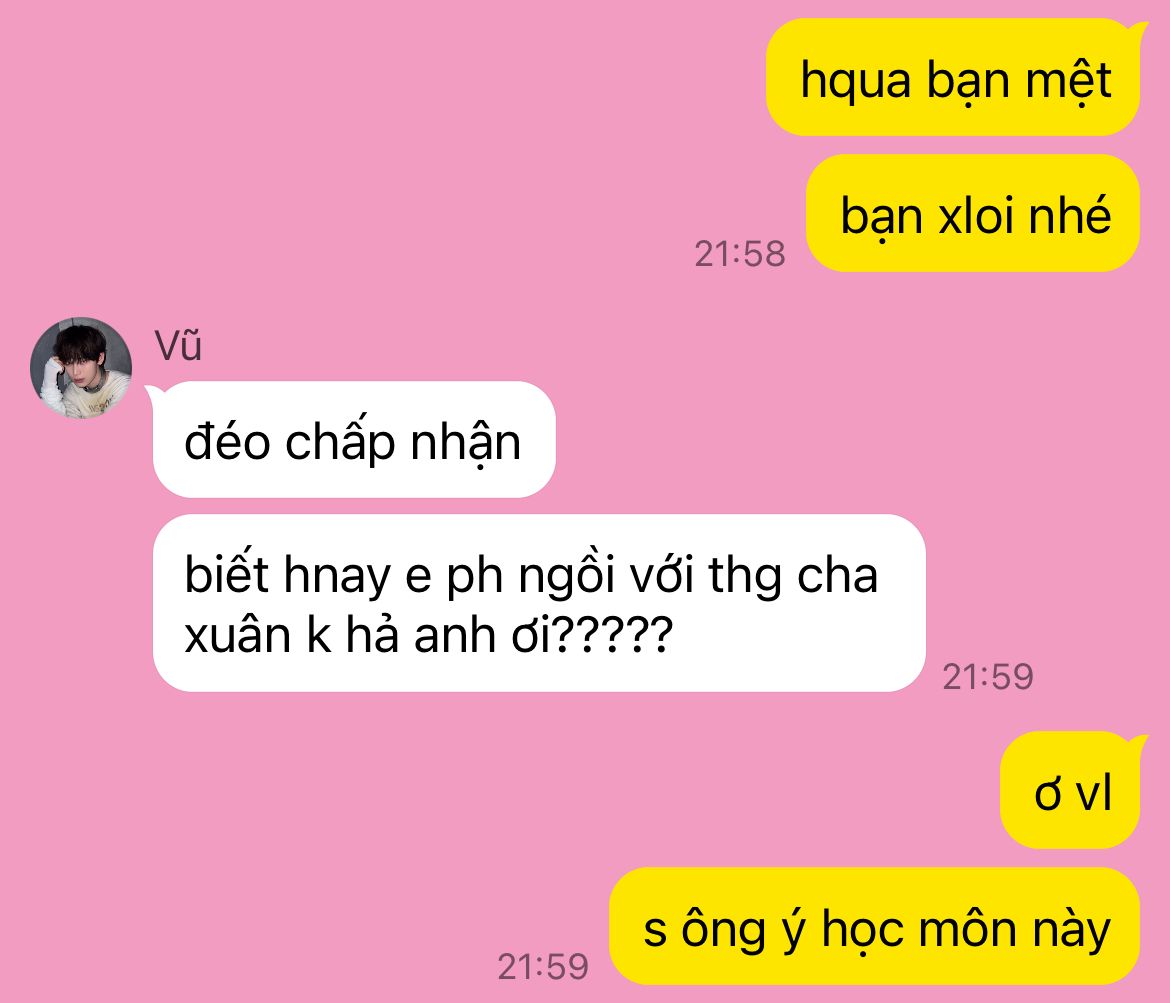Tap the 21:58 timestamp
Screen dimensions: 1170x1003
coord(739,254)
